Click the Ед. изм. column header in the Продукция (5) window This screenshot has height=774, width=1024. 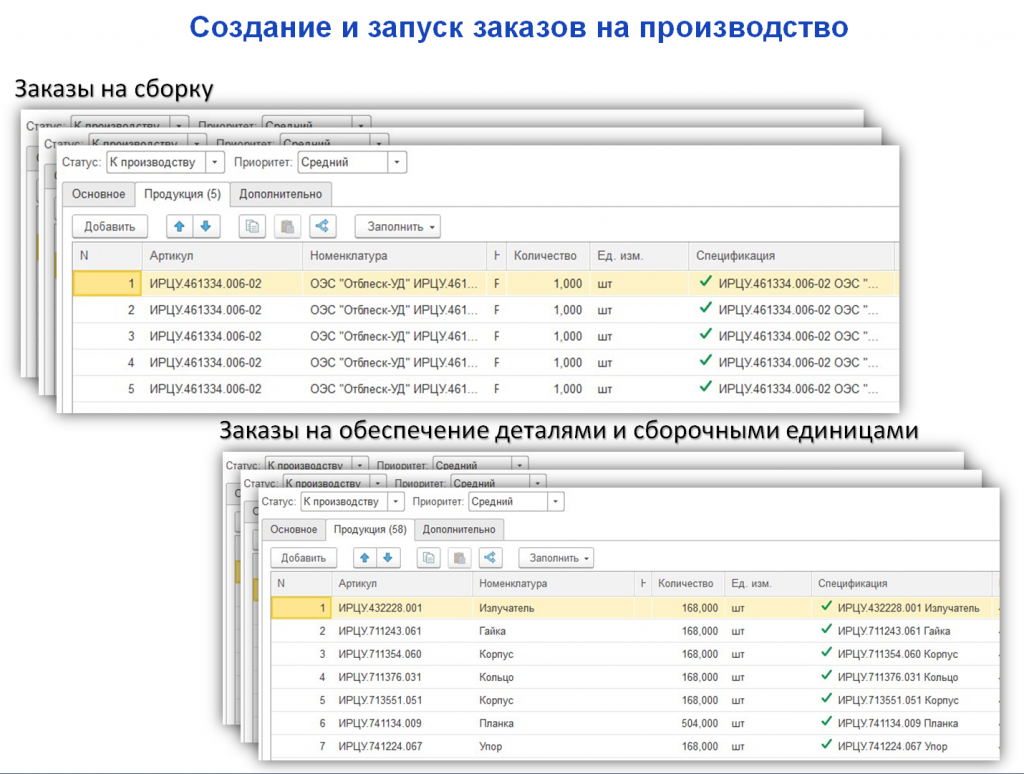639,255
